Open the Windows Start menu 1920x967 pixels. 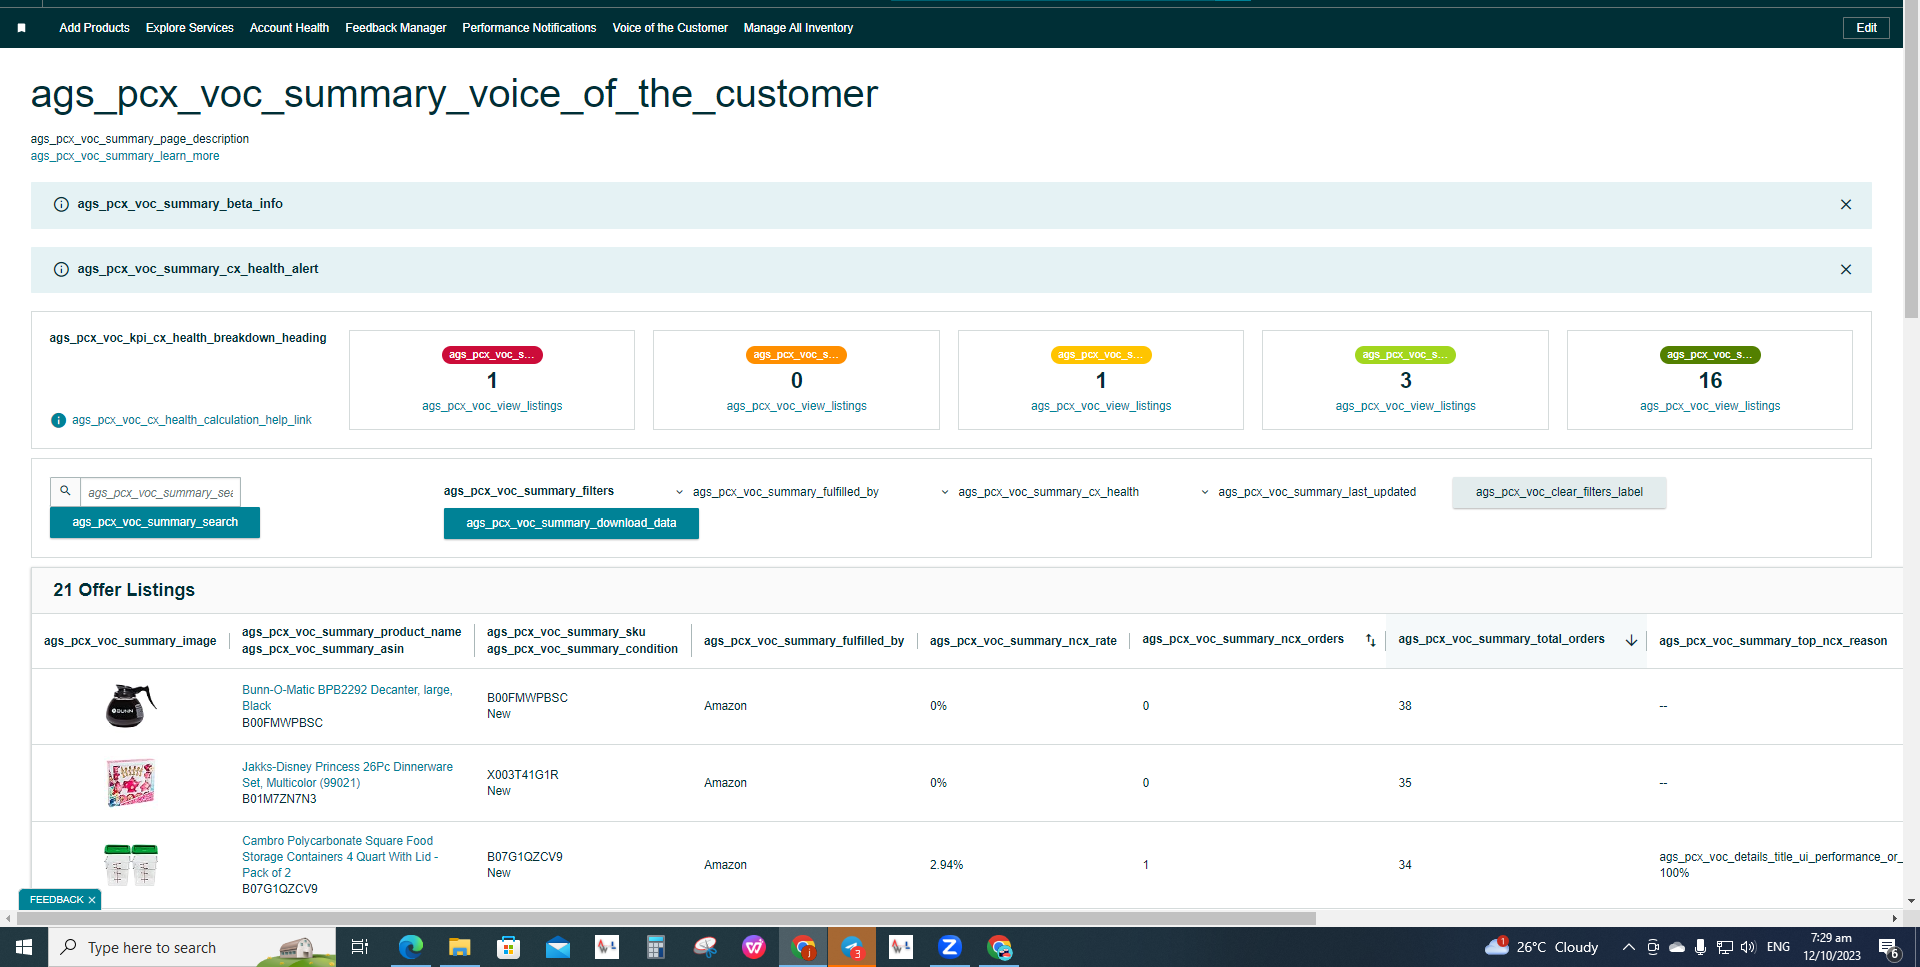tap(24, 947)
